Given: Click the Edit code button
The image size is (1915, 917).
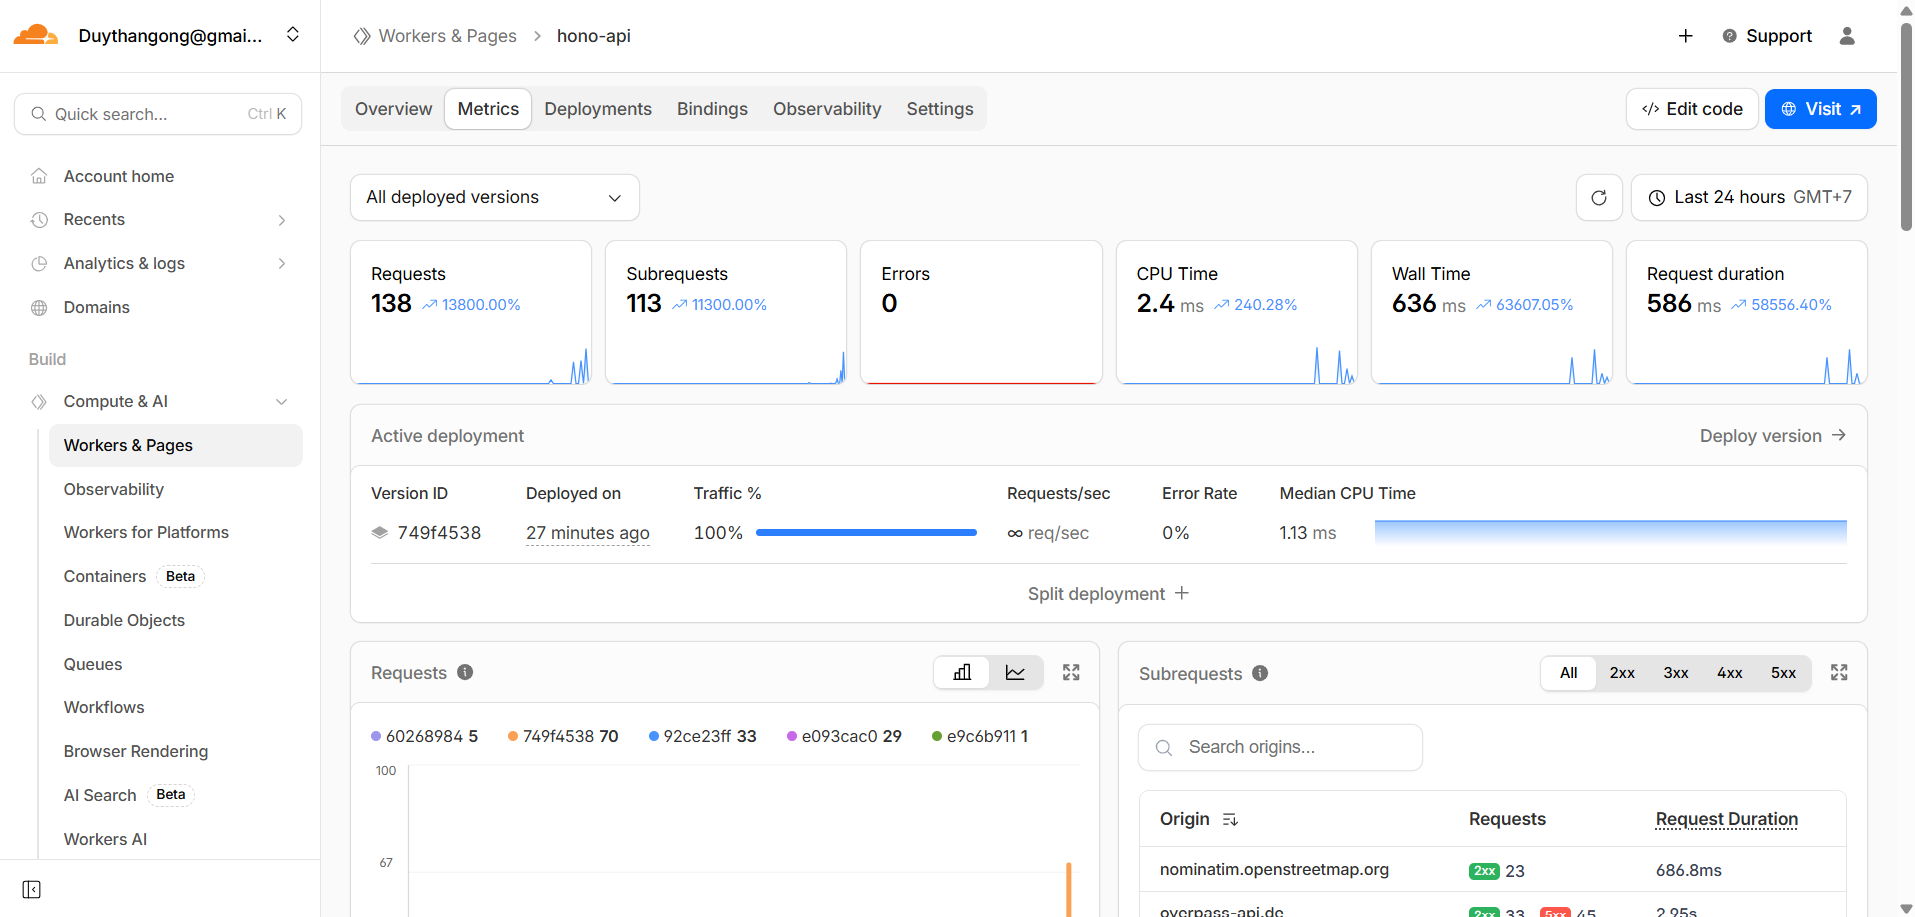Looking at the screenshot, I should pos(1691,108).
